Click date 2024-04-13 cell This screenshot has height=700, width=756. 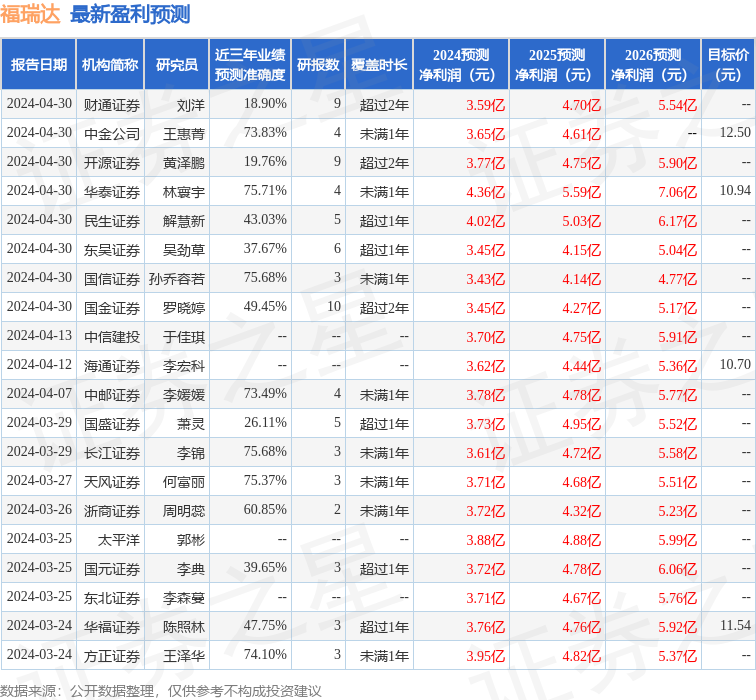pos(39,335)
